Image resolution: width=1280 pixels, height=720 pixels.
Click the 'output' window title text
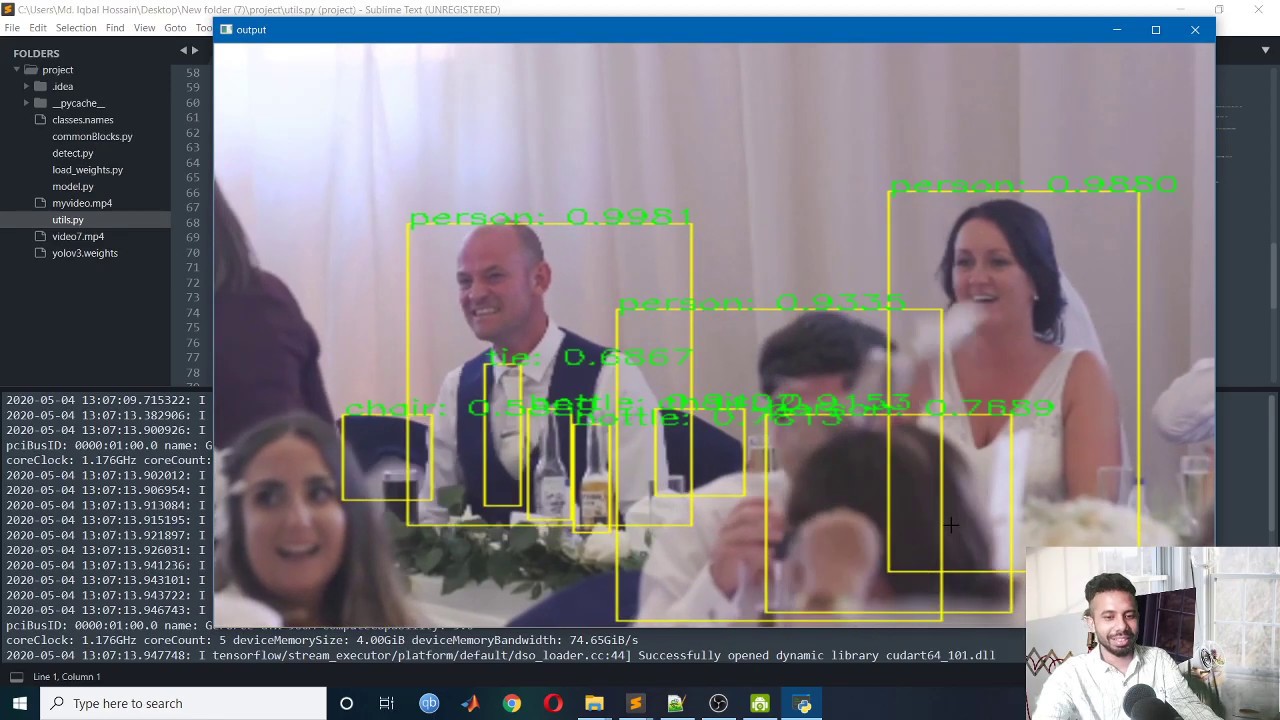point(251,30)
